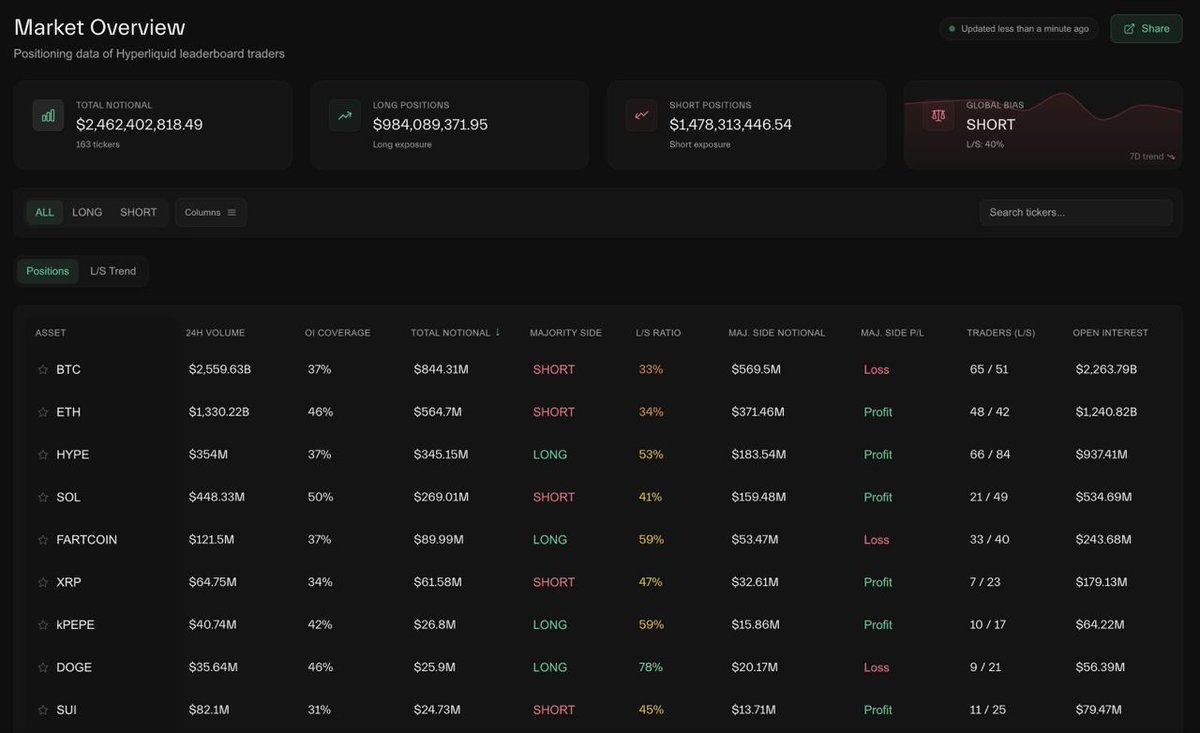
Task: Click SUI majority side notional $13.71M
Action: coord(755,710)
